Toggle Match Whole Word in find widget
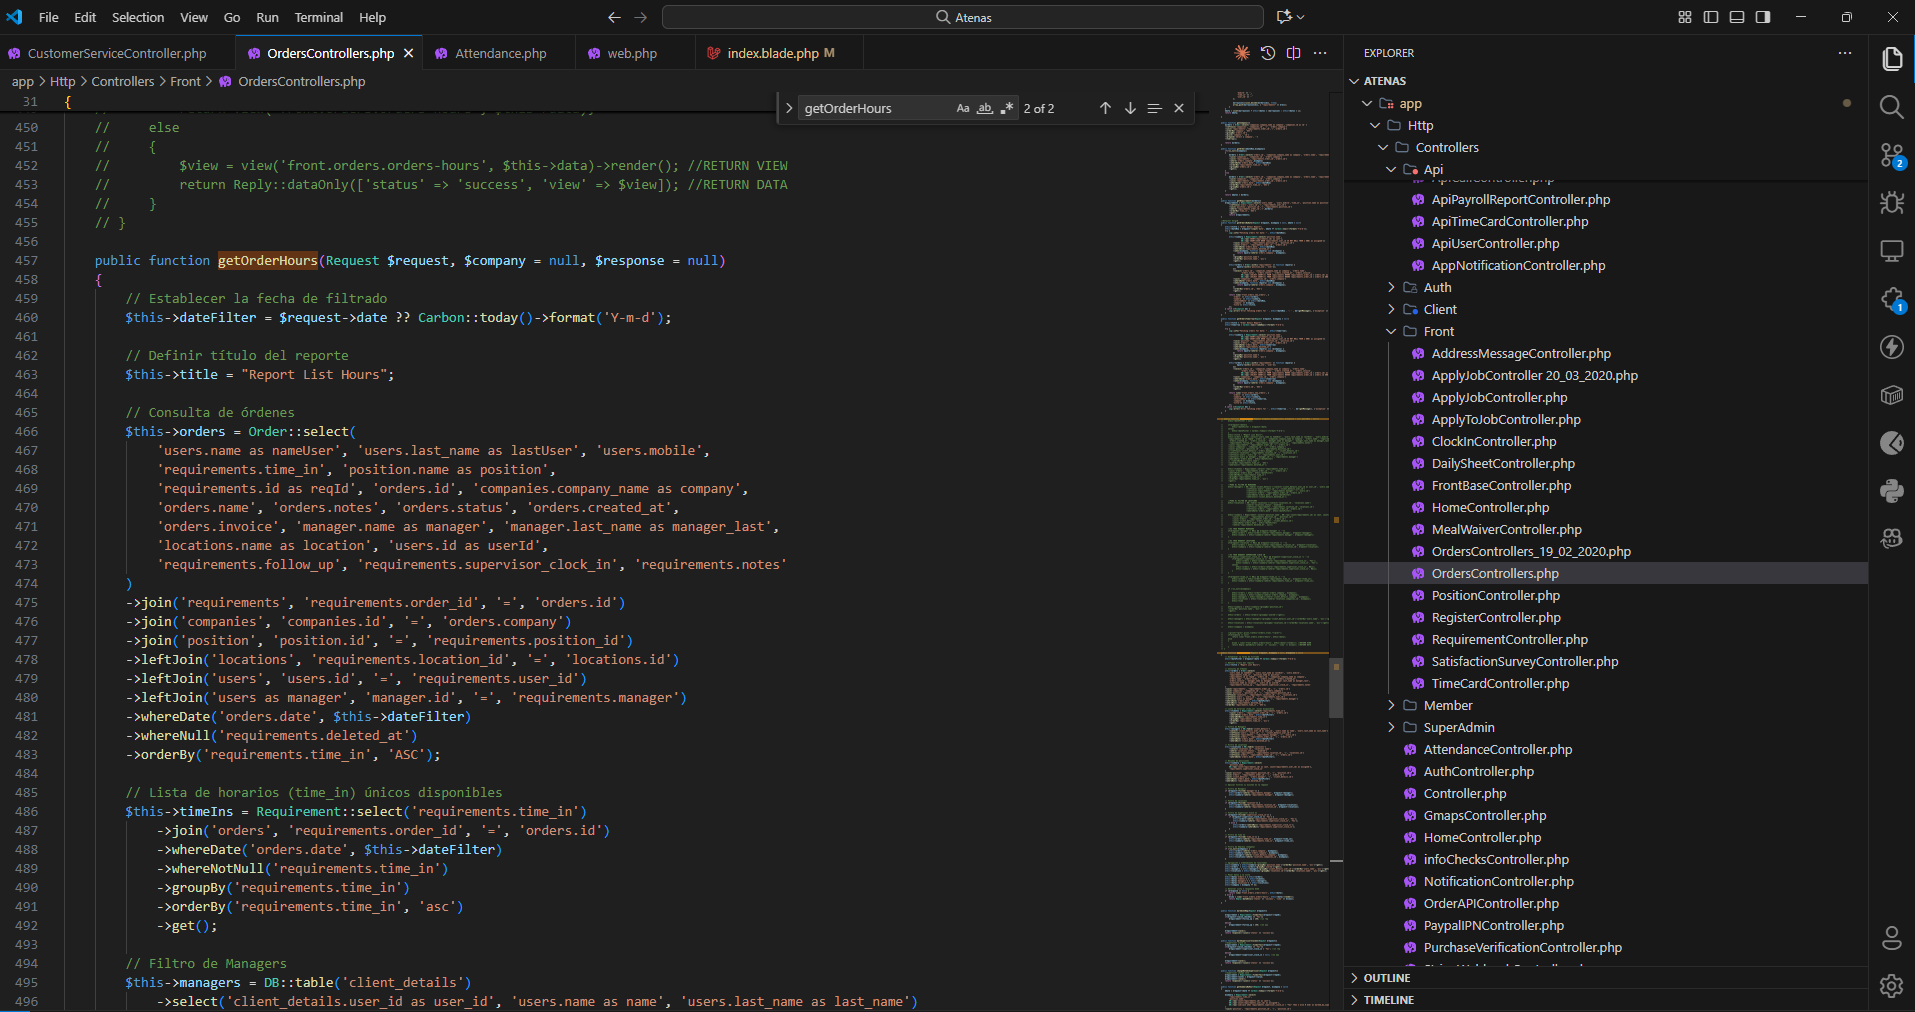The width and height of the screenshot is (1915, 1012). tap(985, 108)
